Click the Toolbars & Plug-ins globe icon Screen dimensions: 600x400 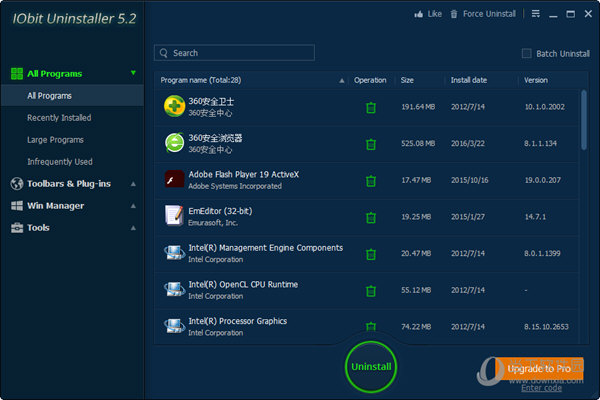pos(17,184)
